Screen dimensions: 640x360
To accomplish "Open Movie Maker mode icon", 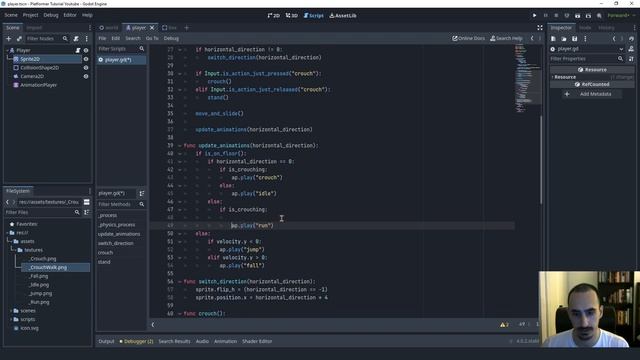I will [x=599, y=16].
